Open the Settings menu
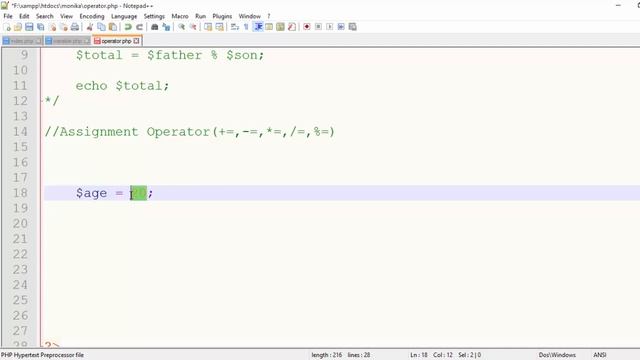The height and width of the screenshot is (360, 640). pos(154,16)
